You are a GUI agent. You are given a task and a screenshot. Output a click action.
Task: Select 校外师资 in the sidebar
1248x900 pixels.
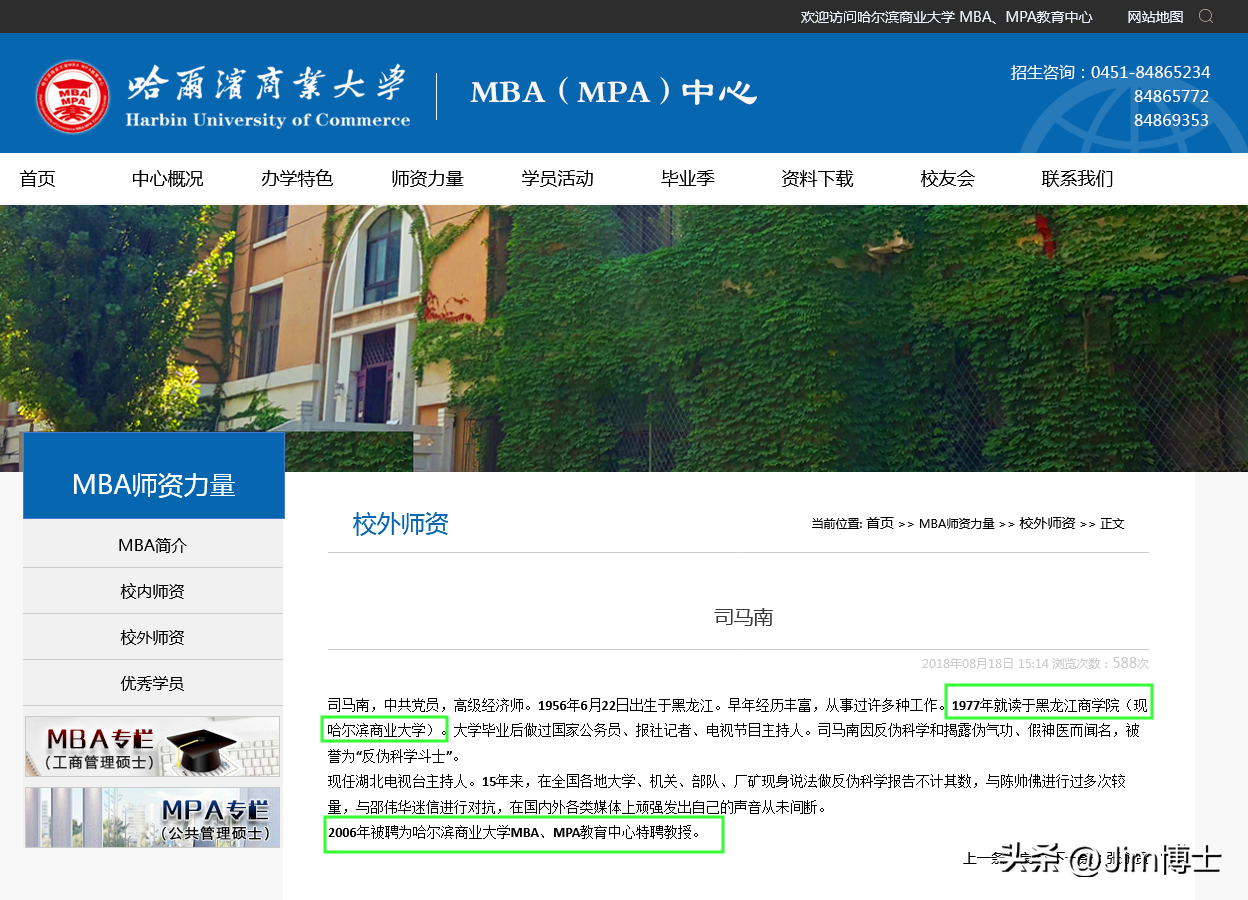tap(153, 637)
